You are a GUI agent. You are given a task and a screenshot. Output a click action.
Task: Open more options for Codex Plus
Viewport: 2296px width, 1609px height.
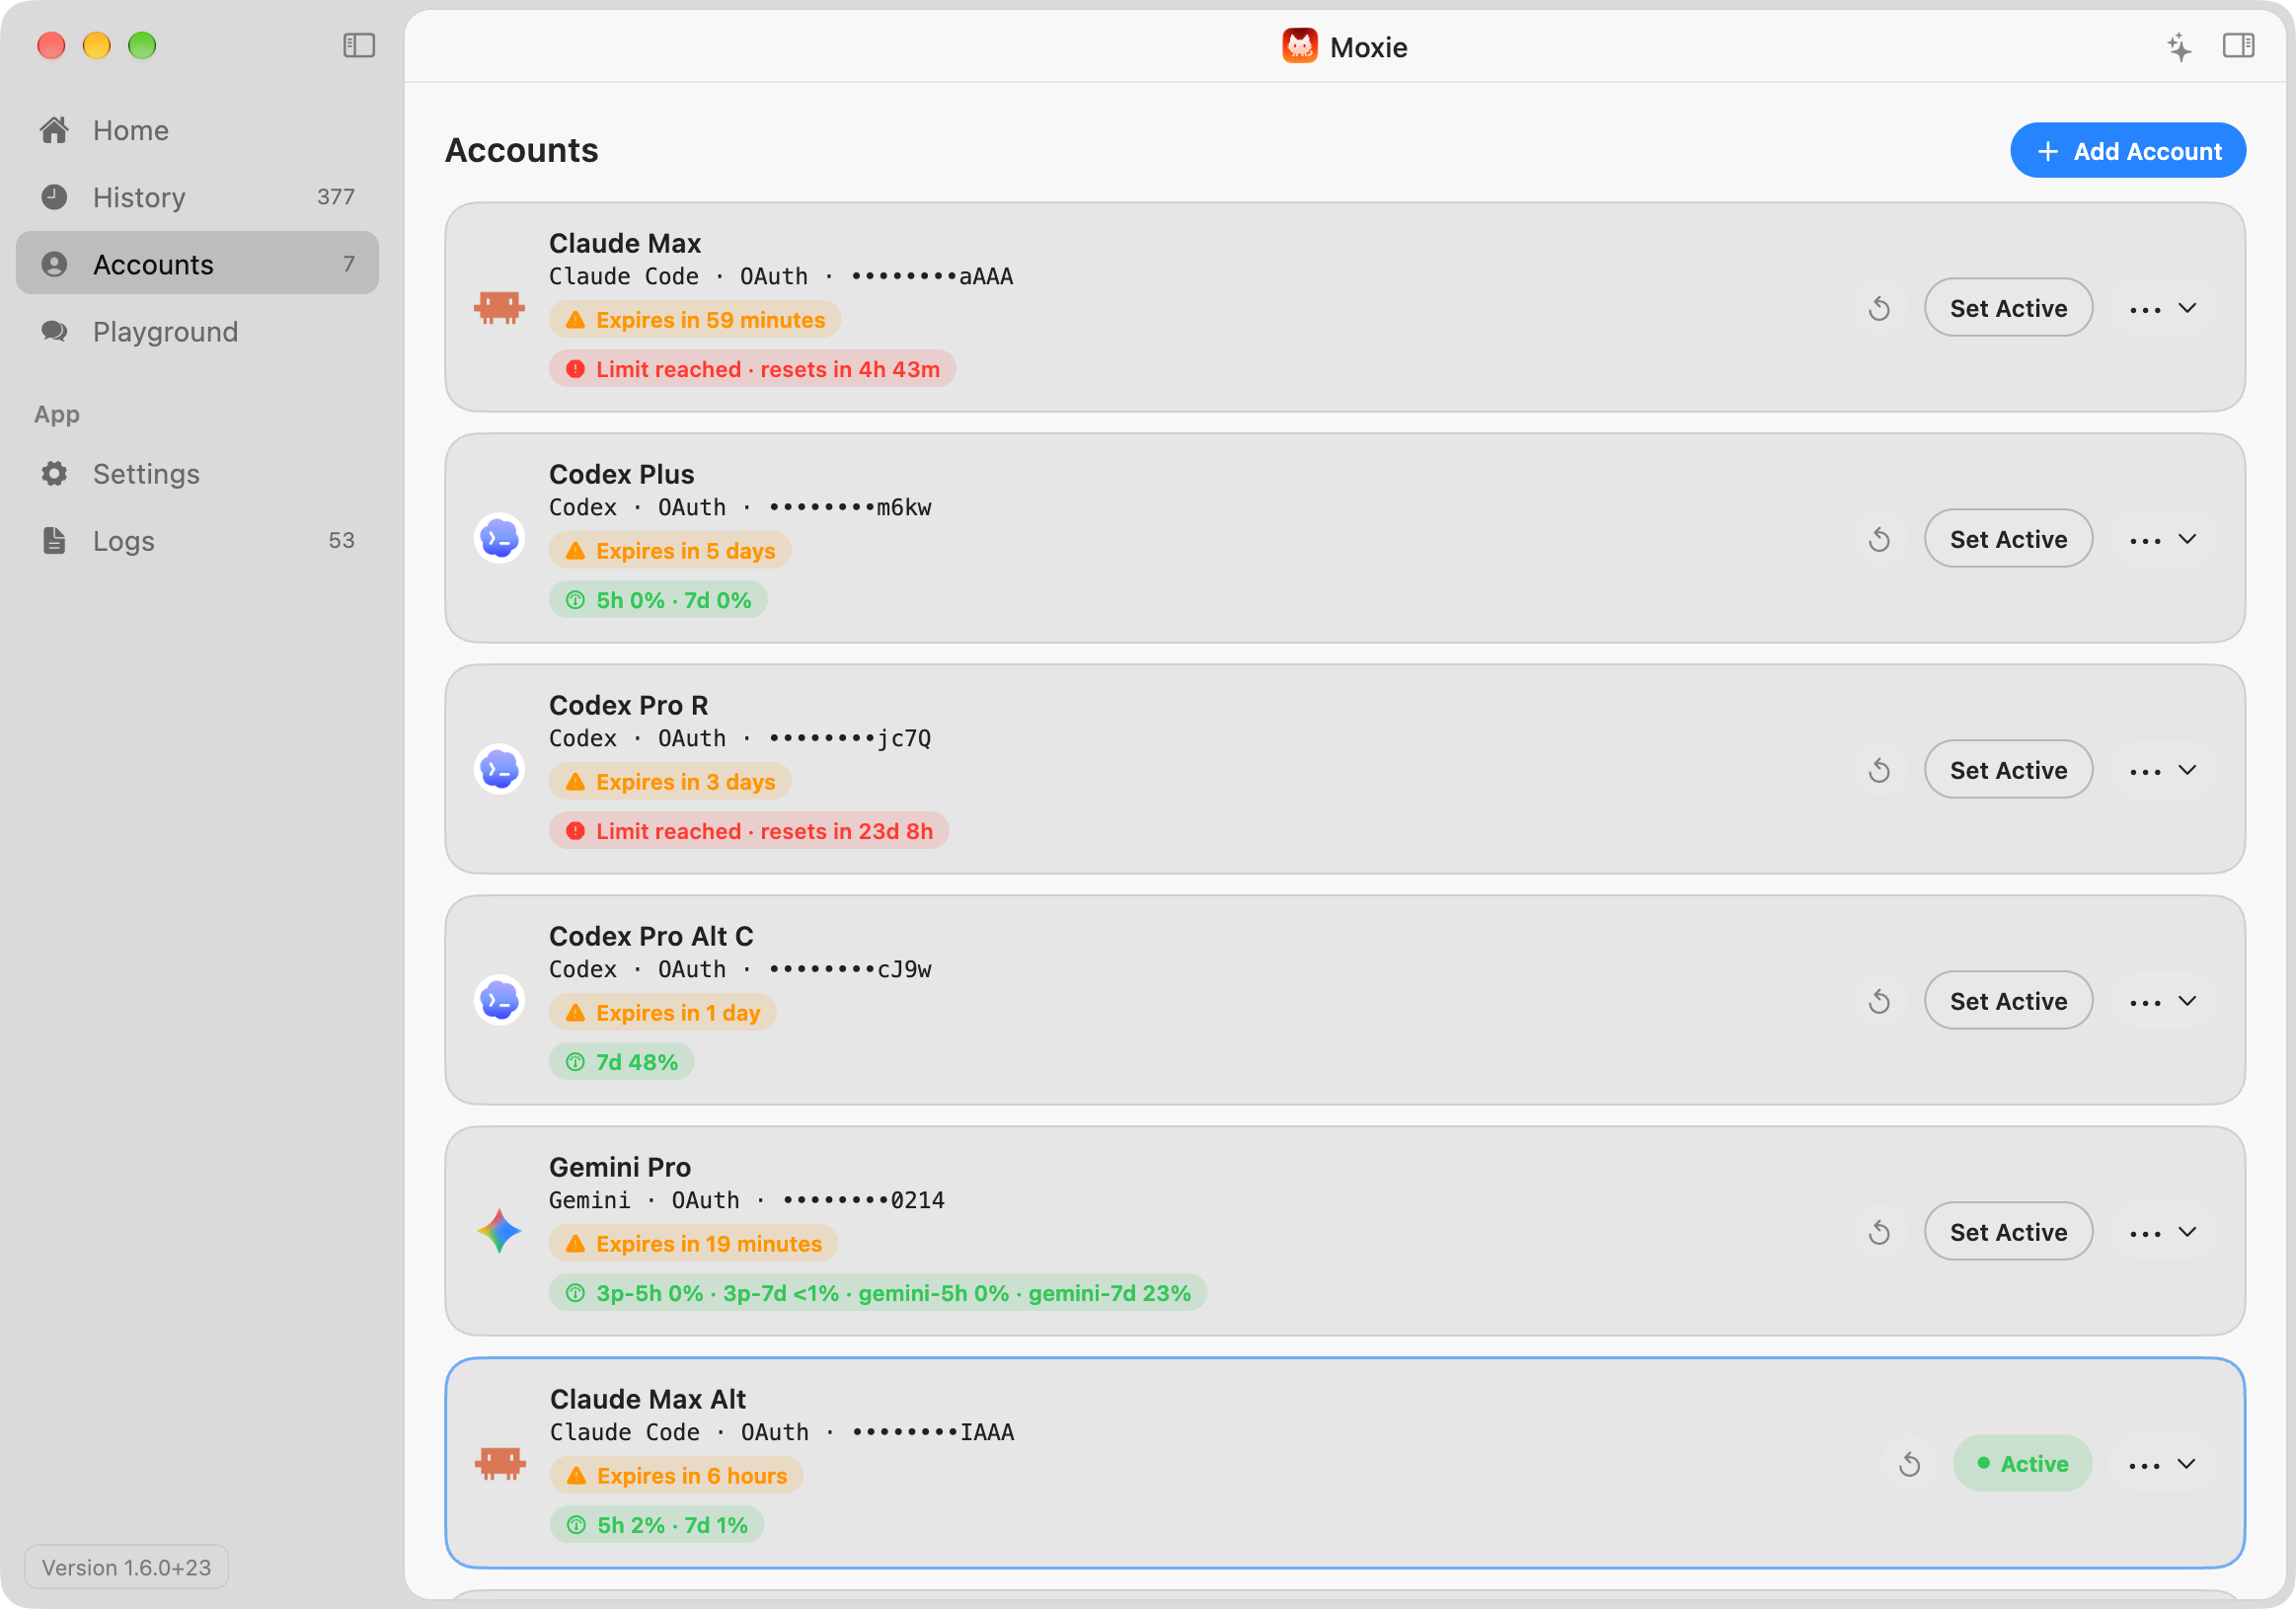(2144, 541)
